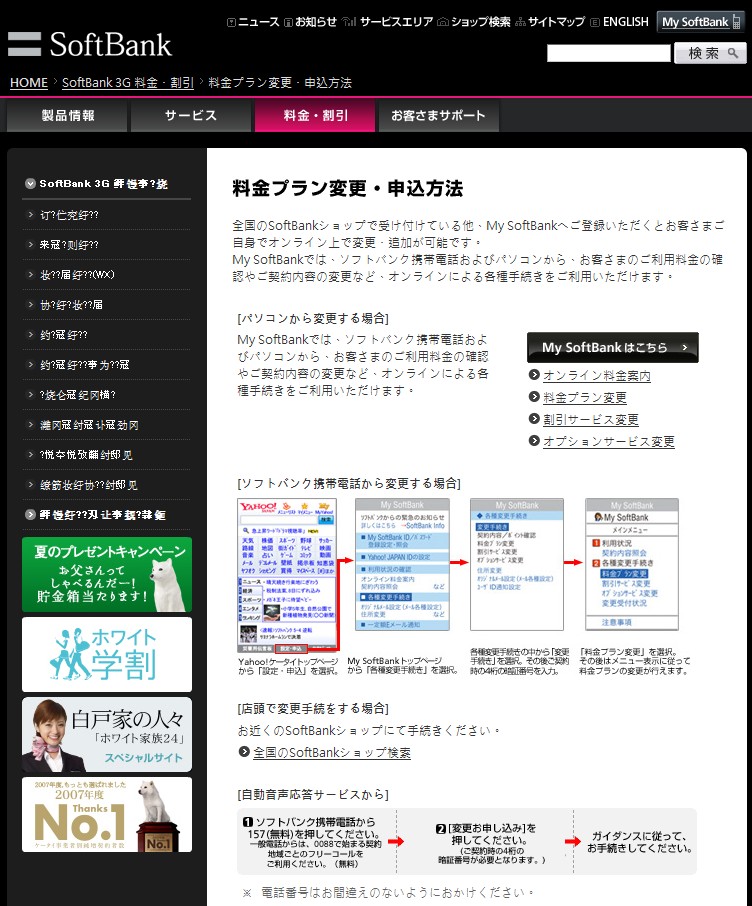Click Yahoo! ケータイ top page screenshot
This screenshot has height=906, width=752.
pos(287,575)
